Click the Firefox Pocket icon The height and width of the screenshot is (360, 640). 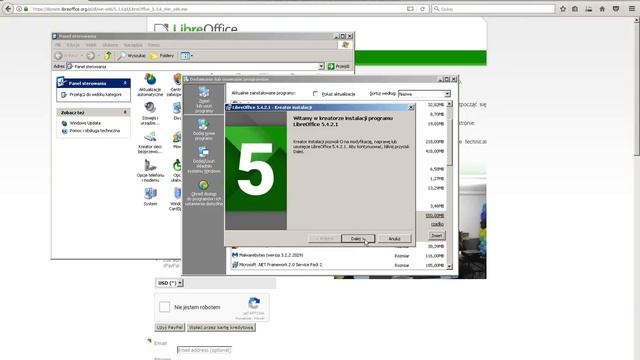coord(616,9)
